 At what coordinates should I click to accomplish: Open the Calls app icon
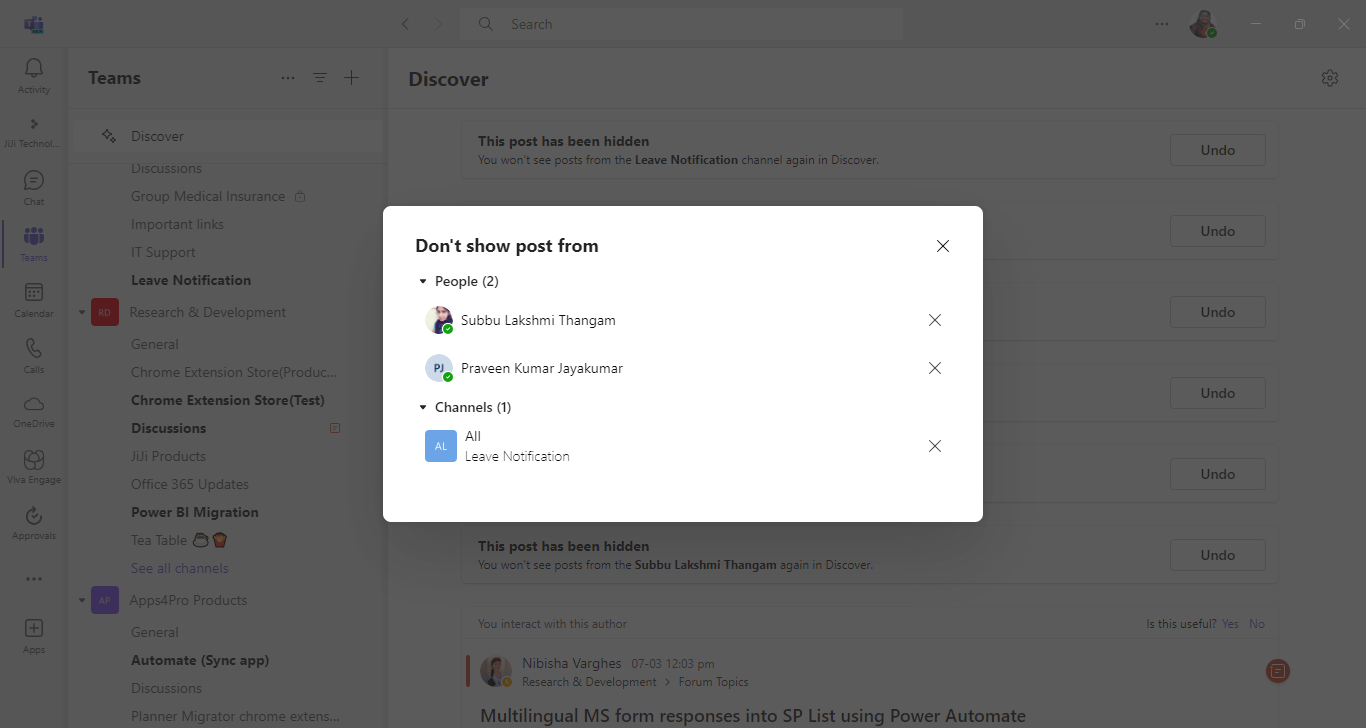[x=34, y=355]
